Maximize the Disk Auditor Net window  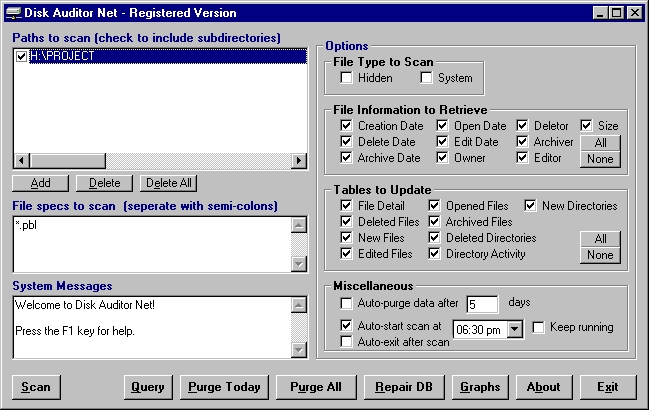616,13
